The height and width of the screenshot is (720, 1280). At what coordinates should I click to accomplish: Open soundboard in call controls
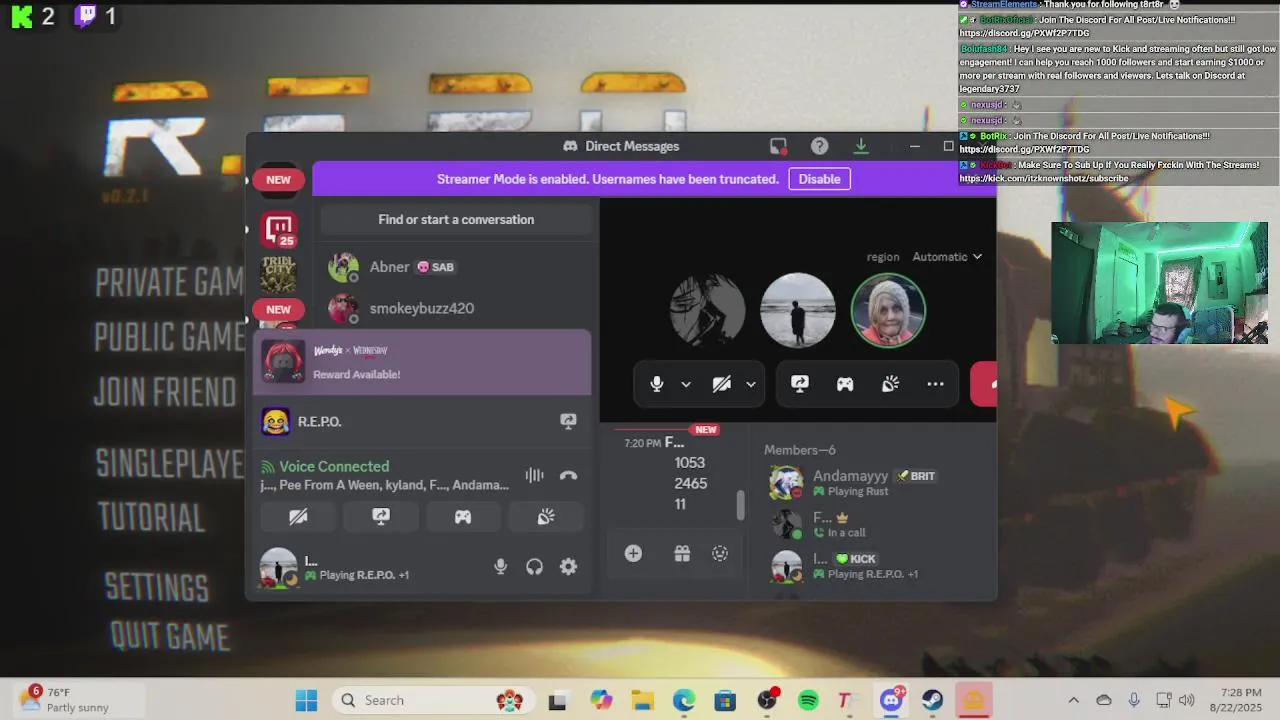click(x=890, y=384)
